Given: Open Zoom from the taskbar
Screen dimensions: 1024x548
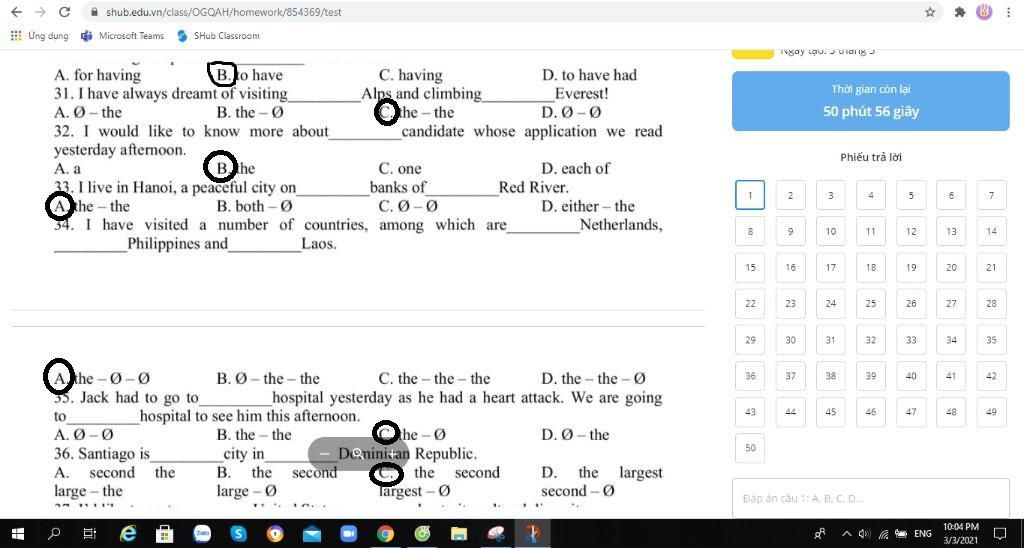Looking at the screenshot, I should 349,534.
